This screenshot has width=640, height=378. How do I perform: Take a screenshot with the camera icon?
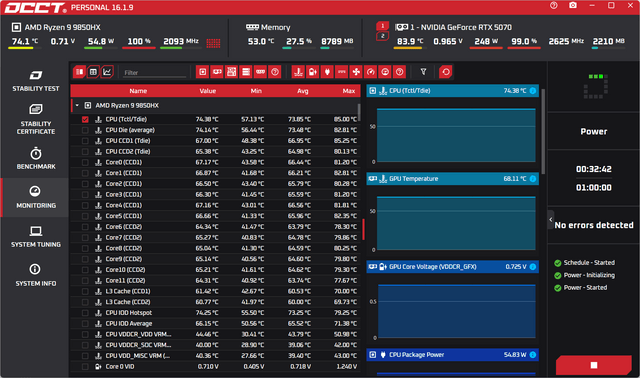pyautogui.click(x=573, y=6)
